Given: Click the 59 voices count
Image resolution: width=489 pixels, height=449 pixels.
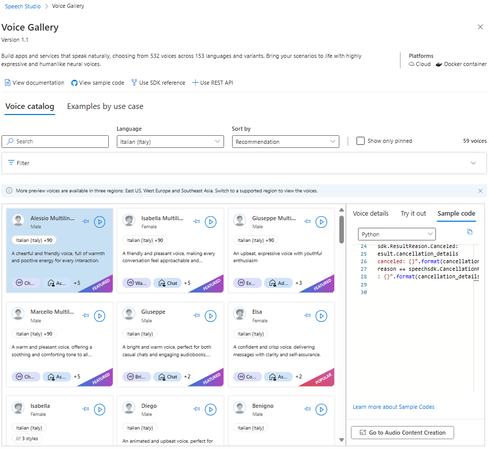Looking at the screenshot, I should 475,141.
